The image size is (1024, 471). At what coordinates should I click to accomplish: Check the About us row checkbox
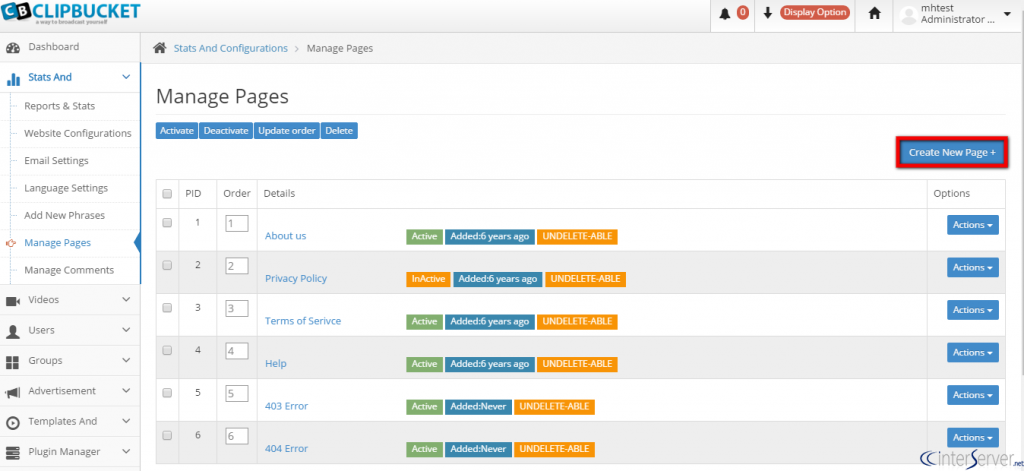click(x=167, y=223)
